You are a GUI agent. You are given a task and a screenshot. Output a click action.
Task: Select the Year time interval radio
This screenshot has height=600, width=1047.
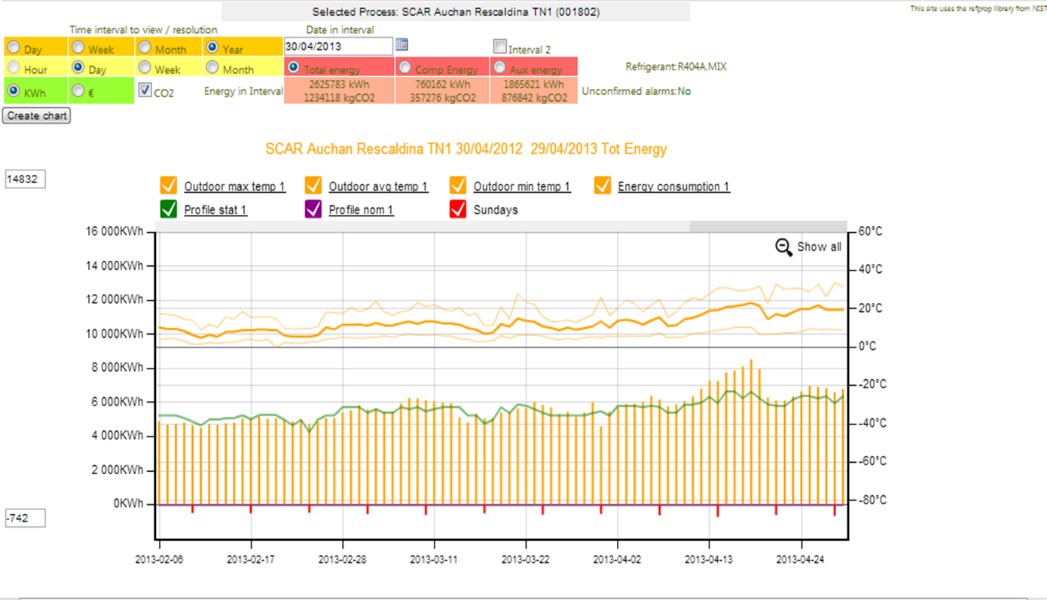pyautogui.click(x=212, y=47)
